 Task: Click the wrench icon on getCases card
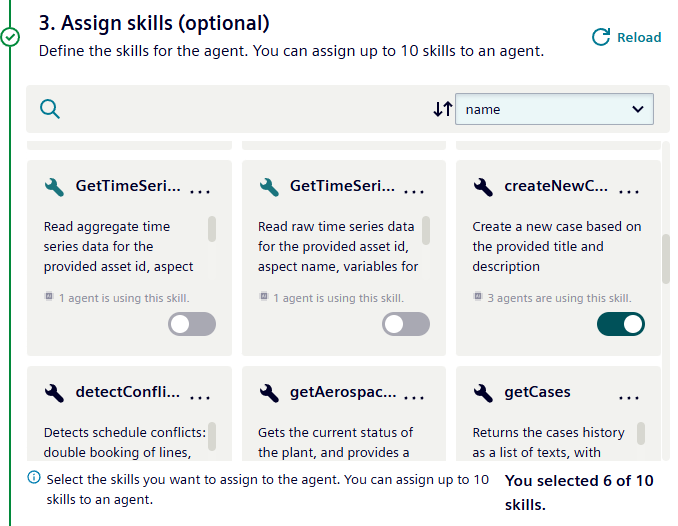pyautogui.click(x=483, y=392)
